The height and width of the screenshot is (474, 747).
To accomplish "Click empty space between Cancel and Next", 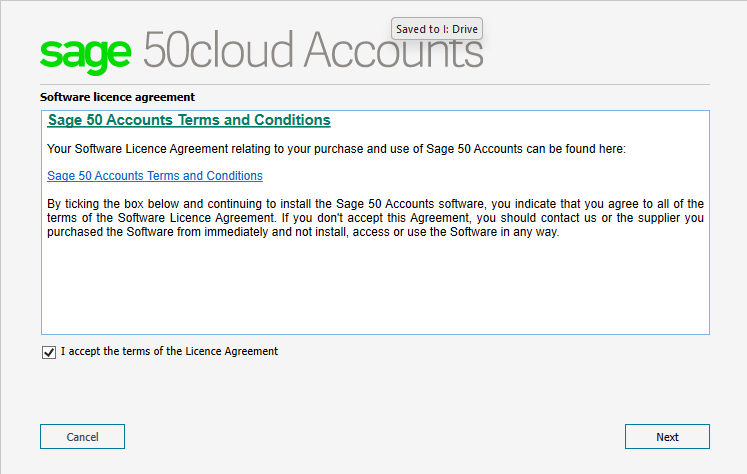I will click(375, 437).
